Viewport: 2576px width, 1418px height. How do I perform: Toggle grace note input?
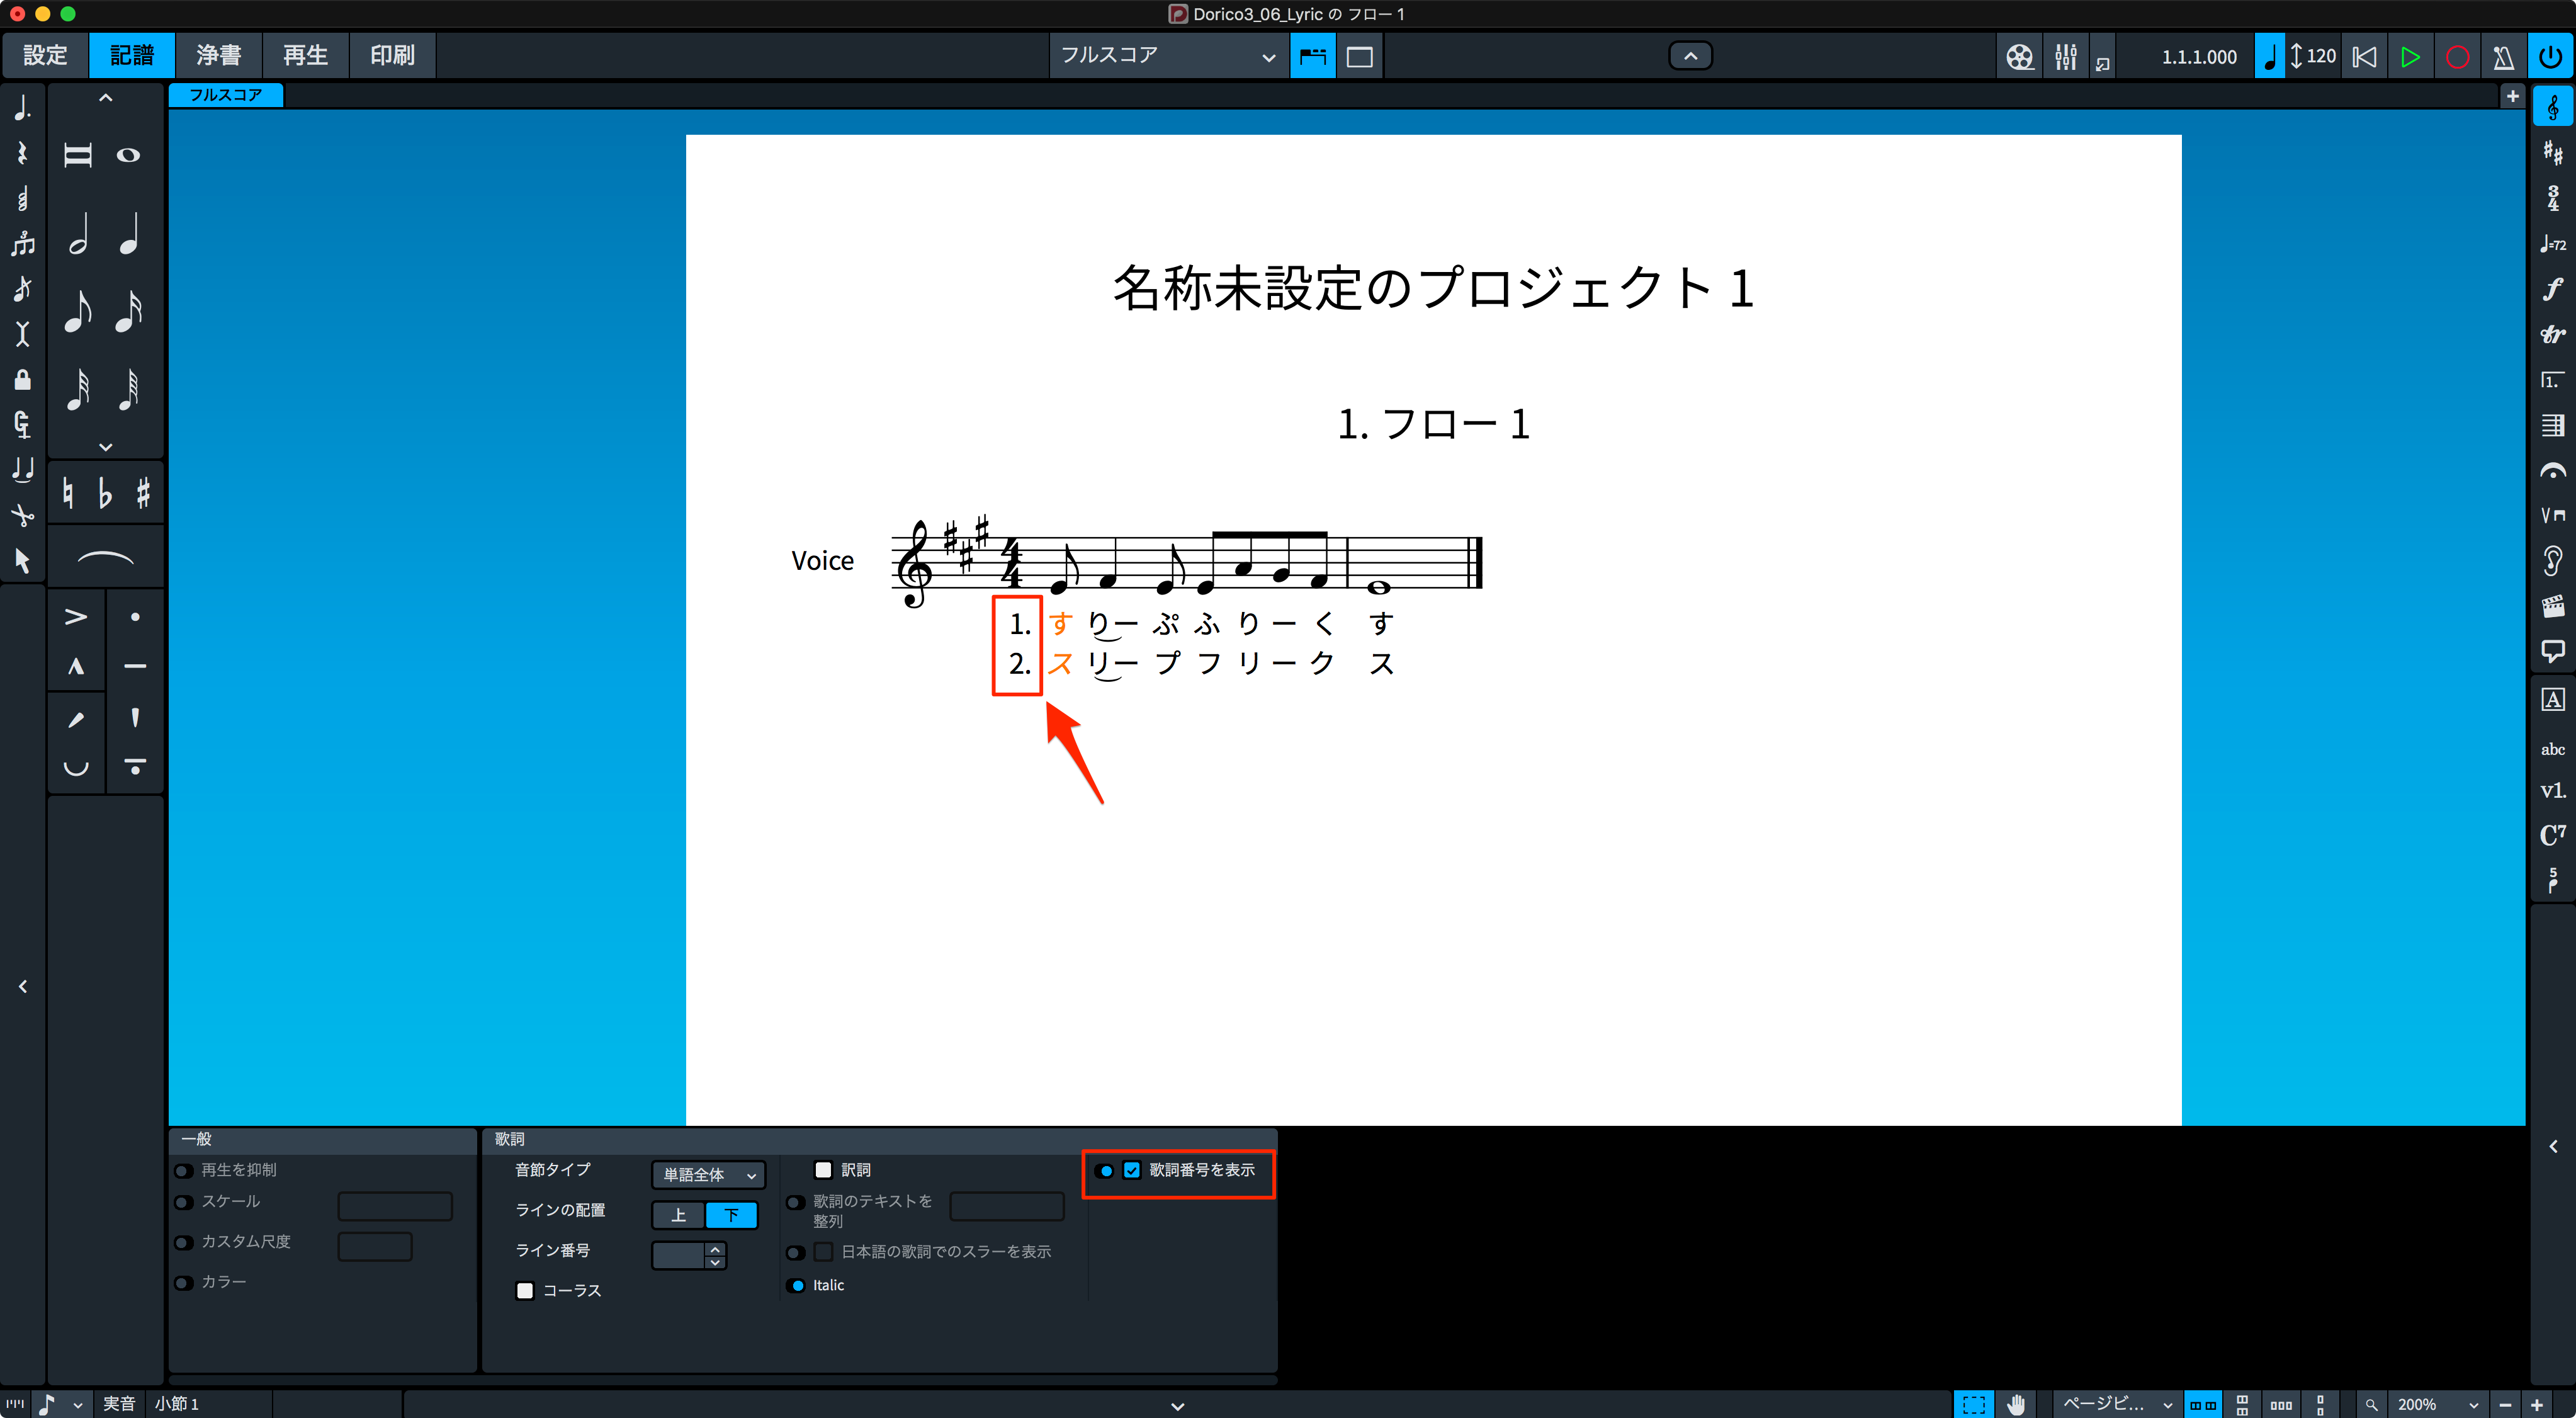point(22,289)
